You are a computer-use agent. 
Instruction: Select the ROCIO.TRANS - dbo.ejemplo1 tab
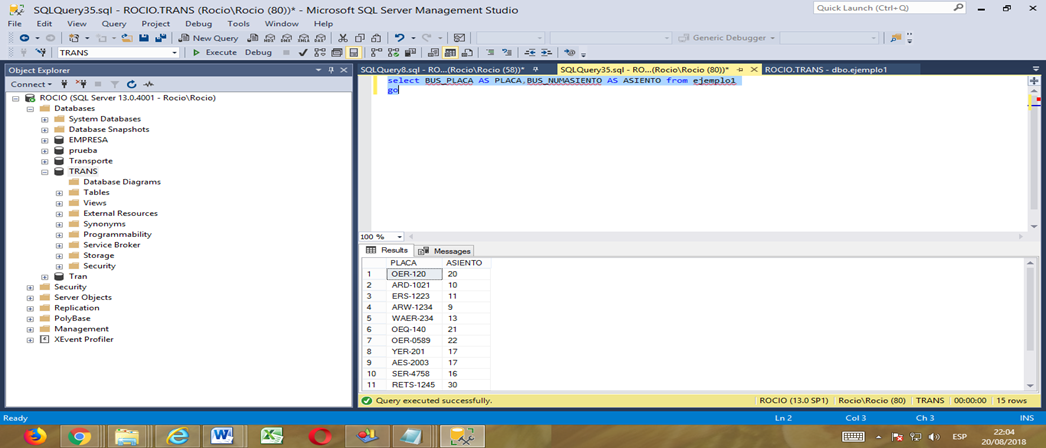point(825,70)
